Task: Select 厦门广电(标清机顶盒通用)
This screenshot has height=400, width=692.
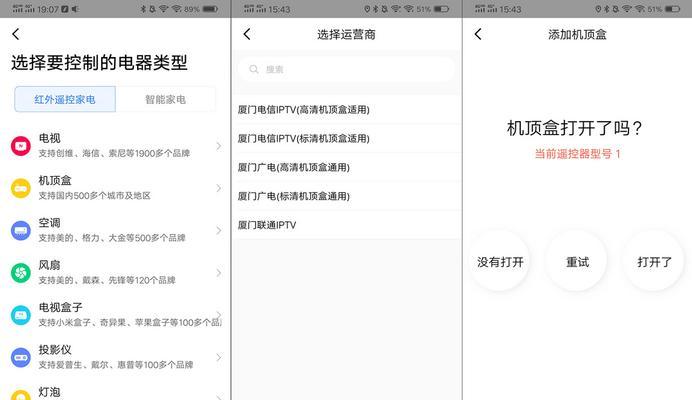Action: [x=346, y=196]
